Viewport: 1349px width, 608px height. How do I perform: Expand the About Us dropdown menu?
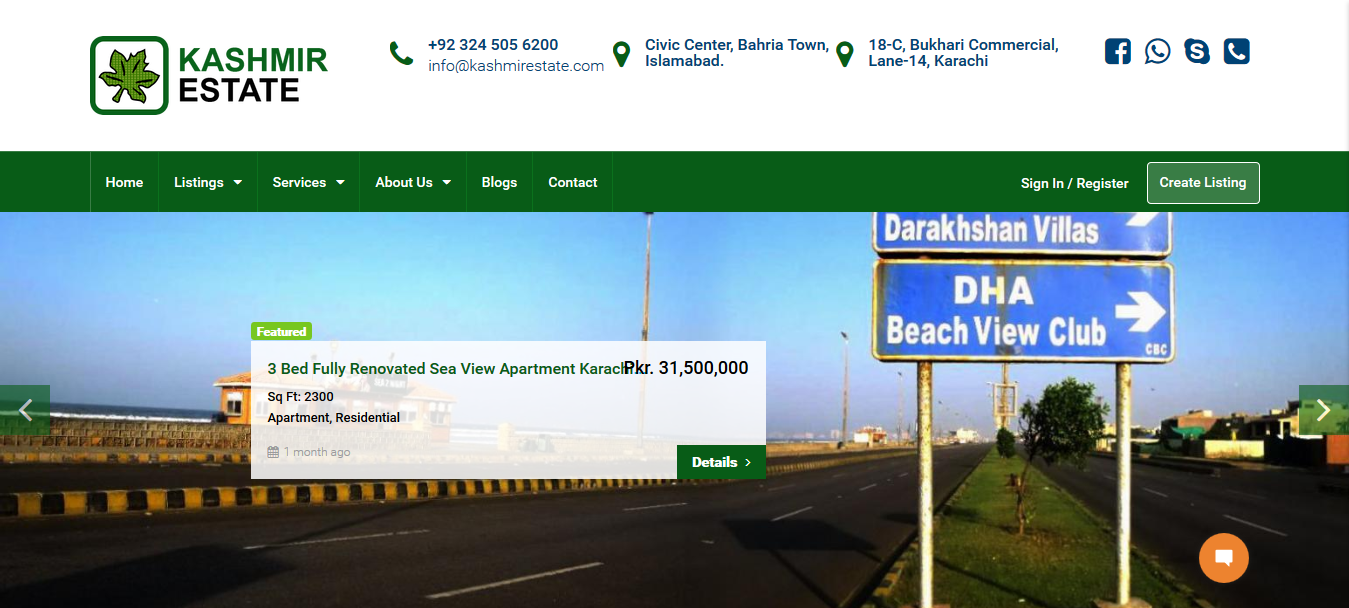(x=413, y=182)
